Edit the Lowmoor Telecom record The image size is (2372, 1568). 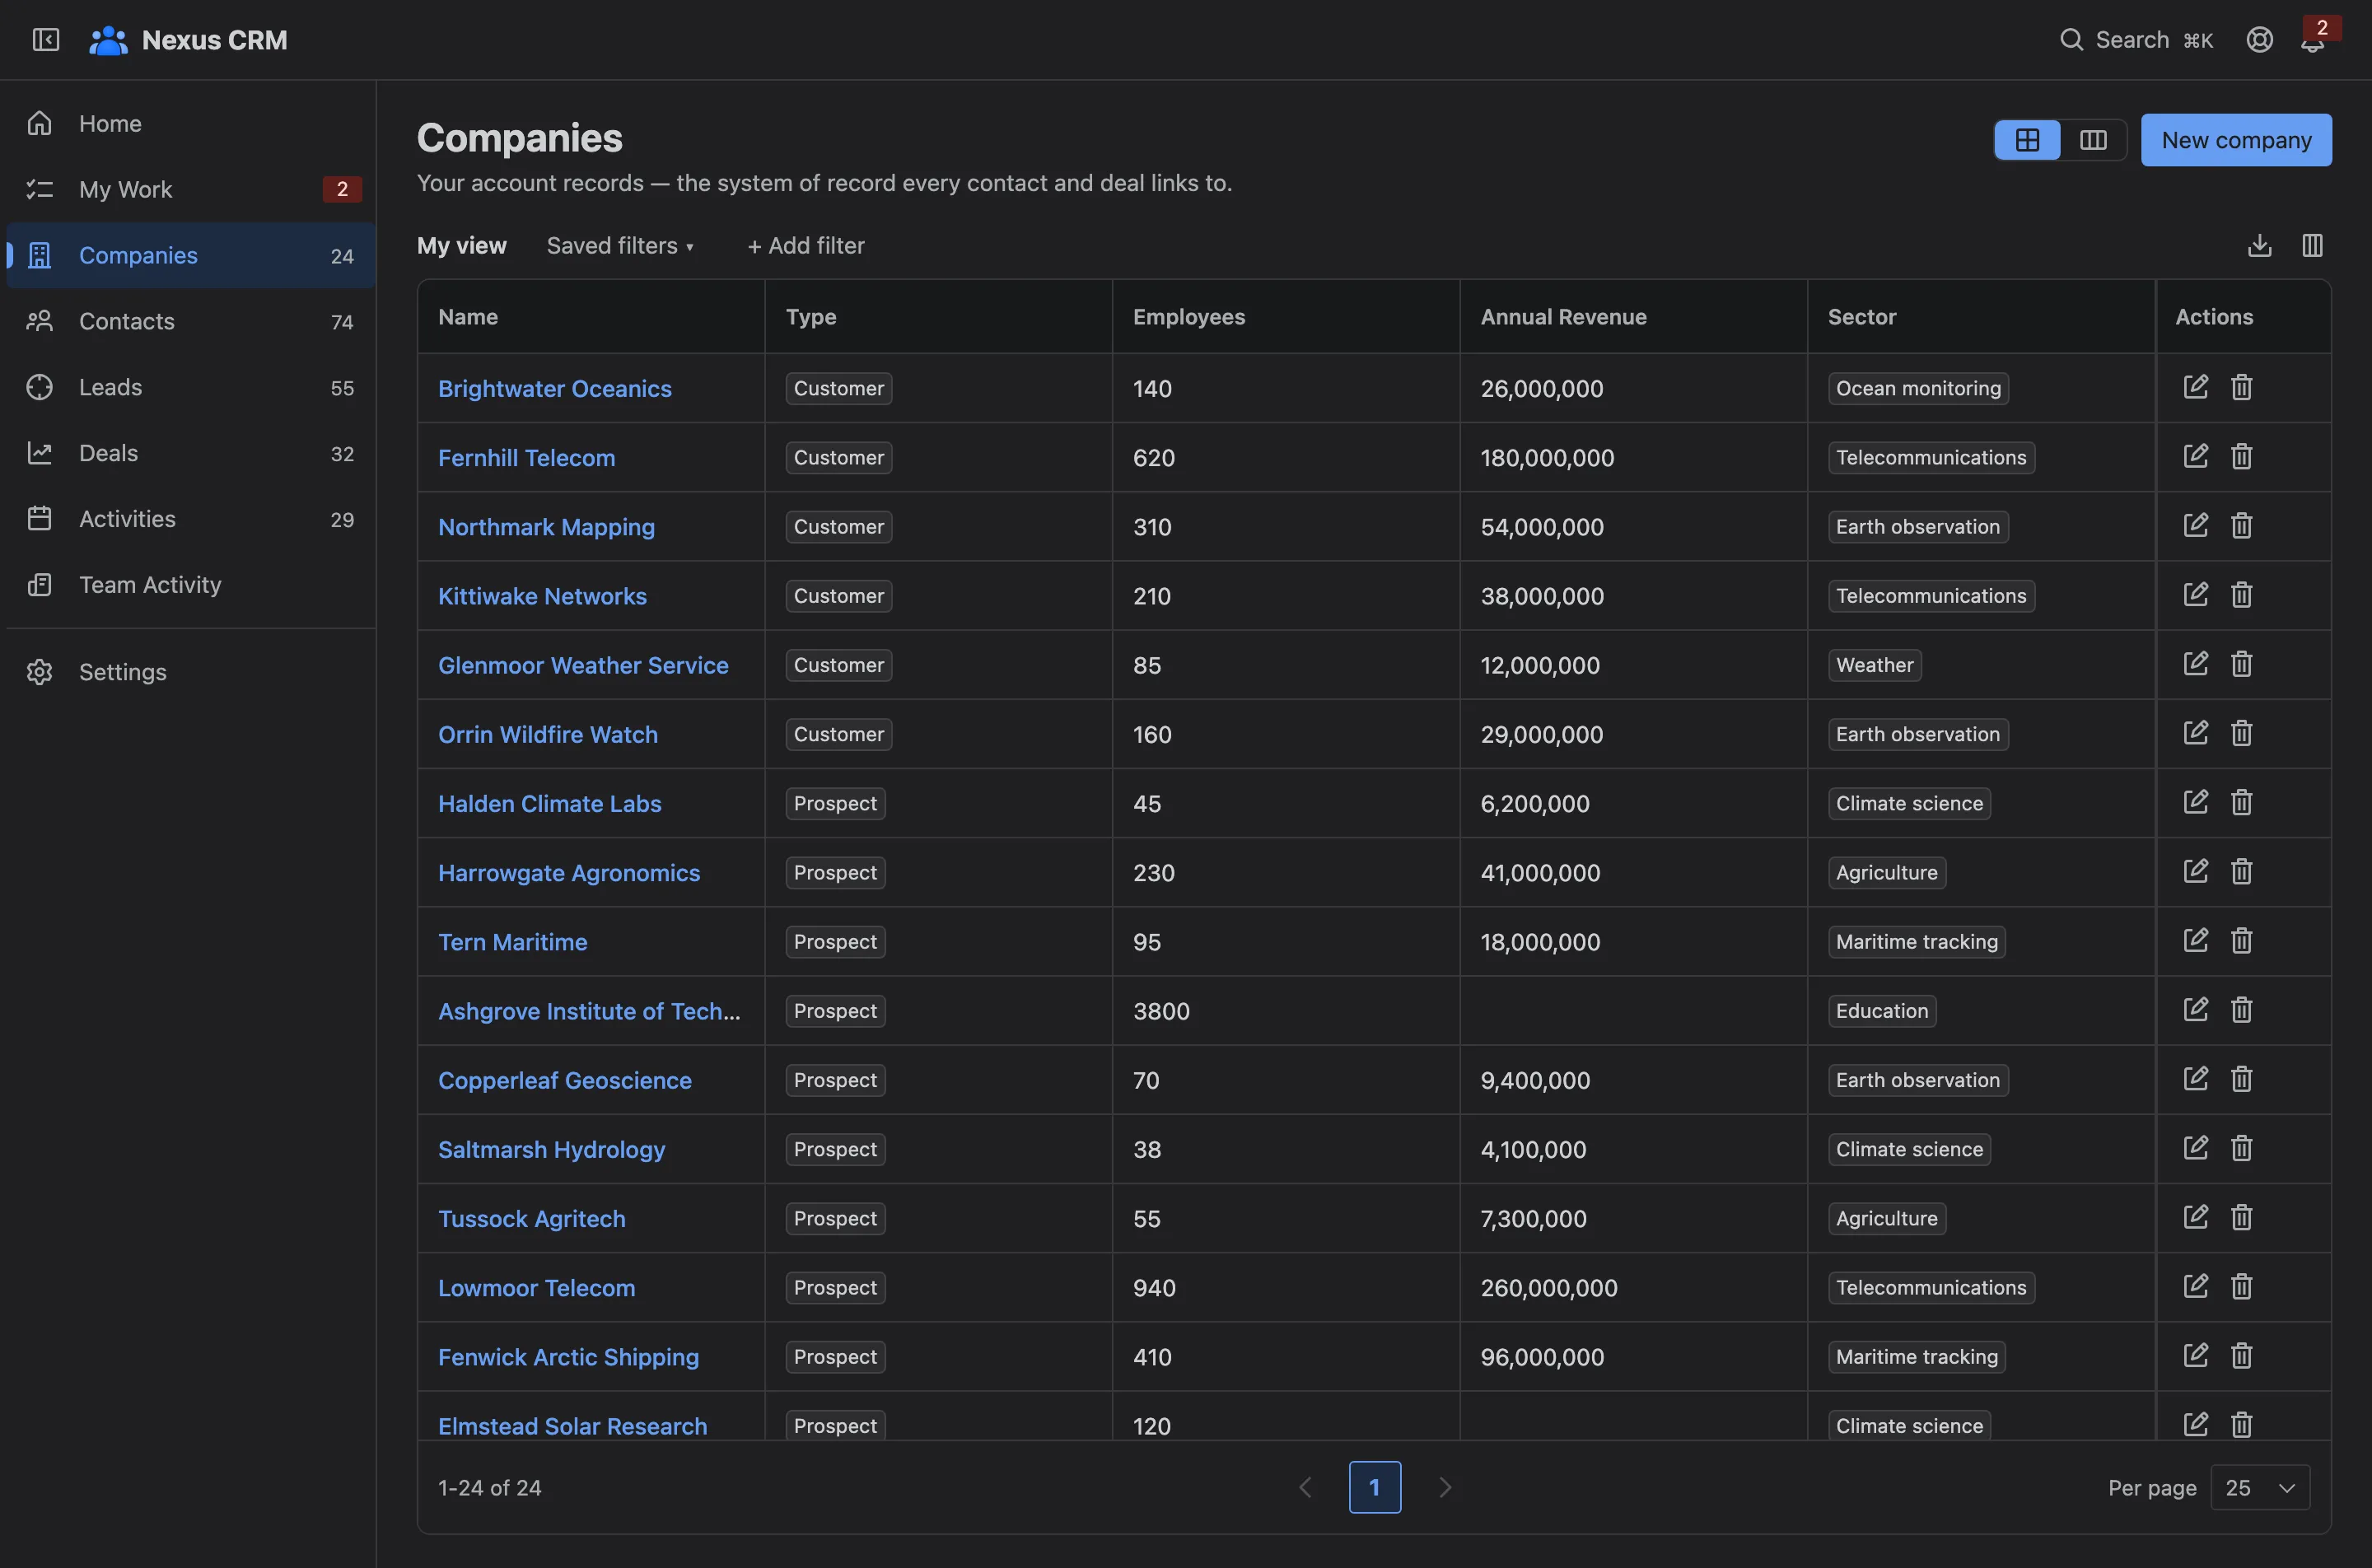click(x=2195, y=1287)
